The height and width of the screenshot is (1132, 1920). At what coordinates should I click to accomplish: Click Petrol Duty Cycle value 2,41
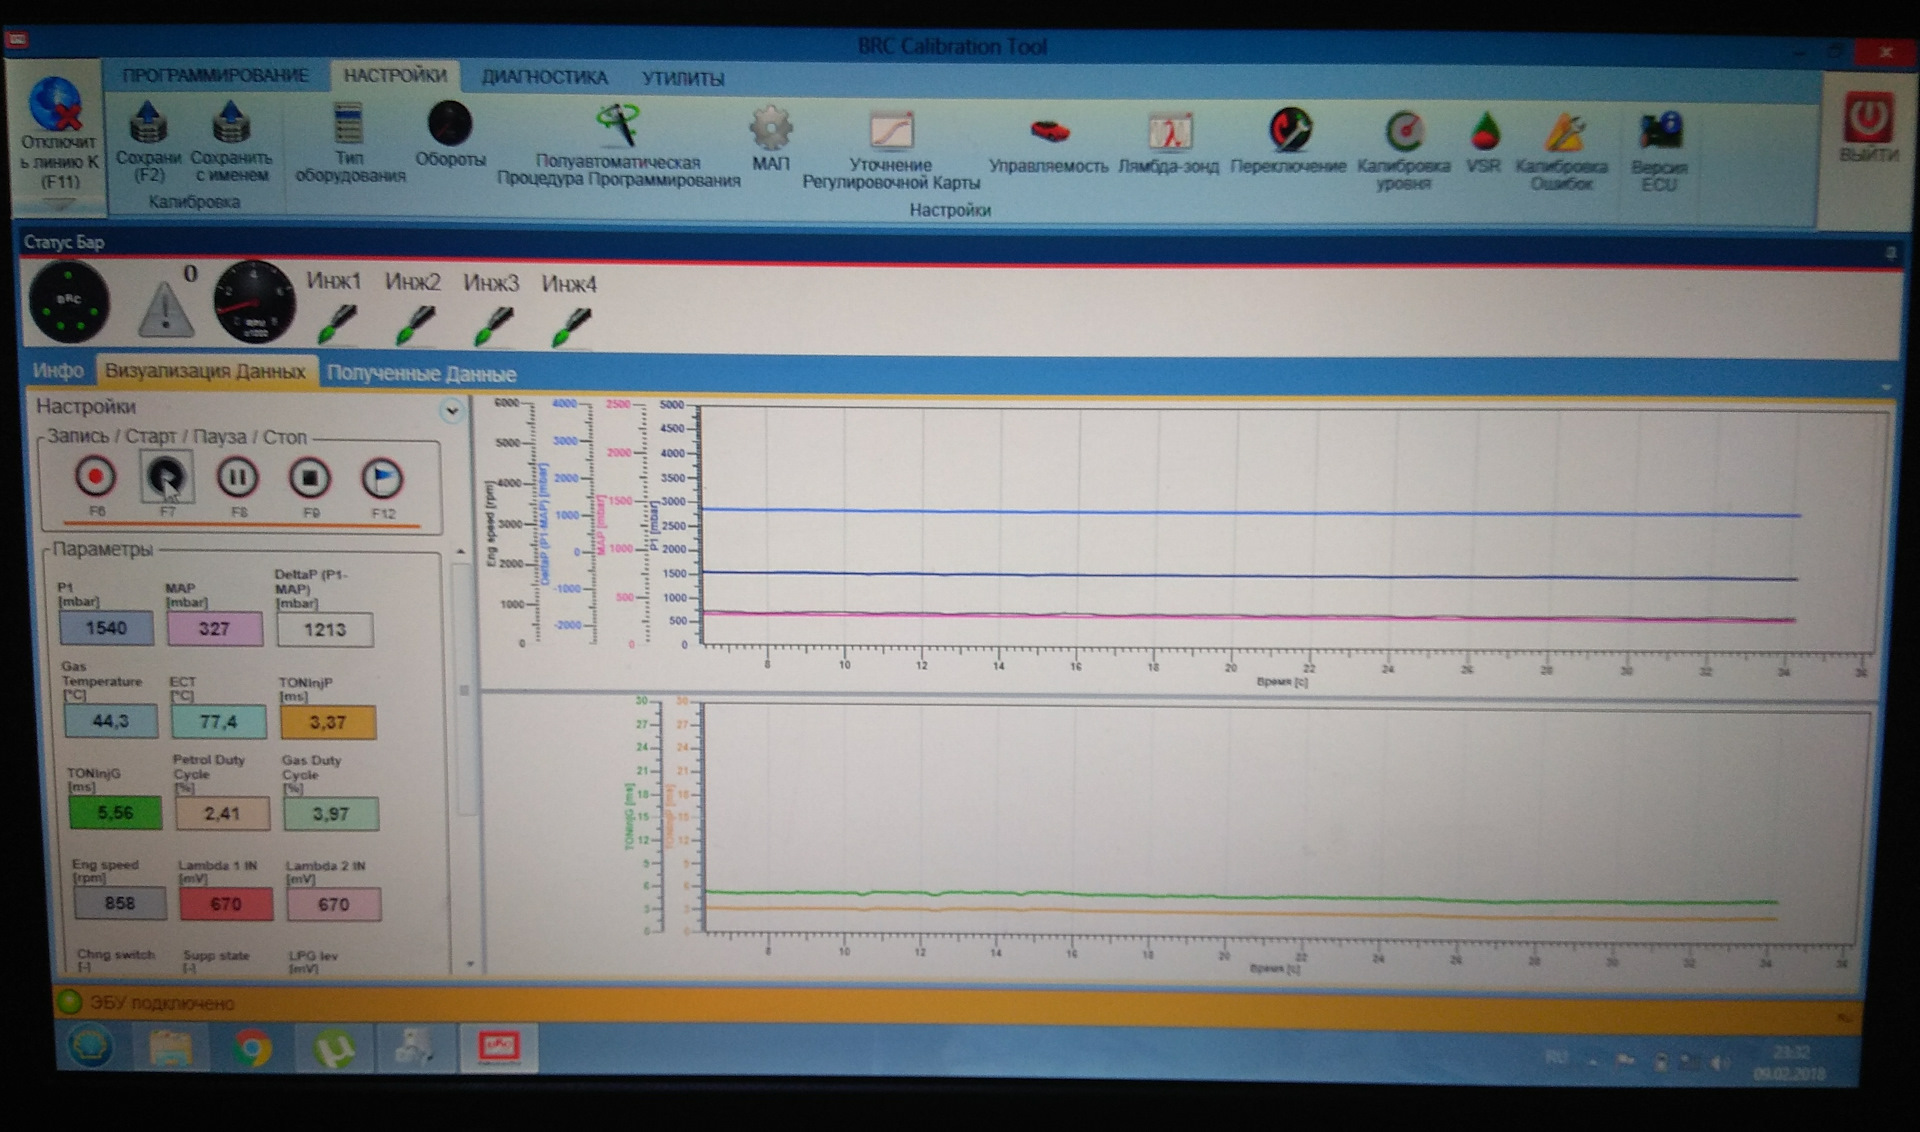tap(222, 813)
